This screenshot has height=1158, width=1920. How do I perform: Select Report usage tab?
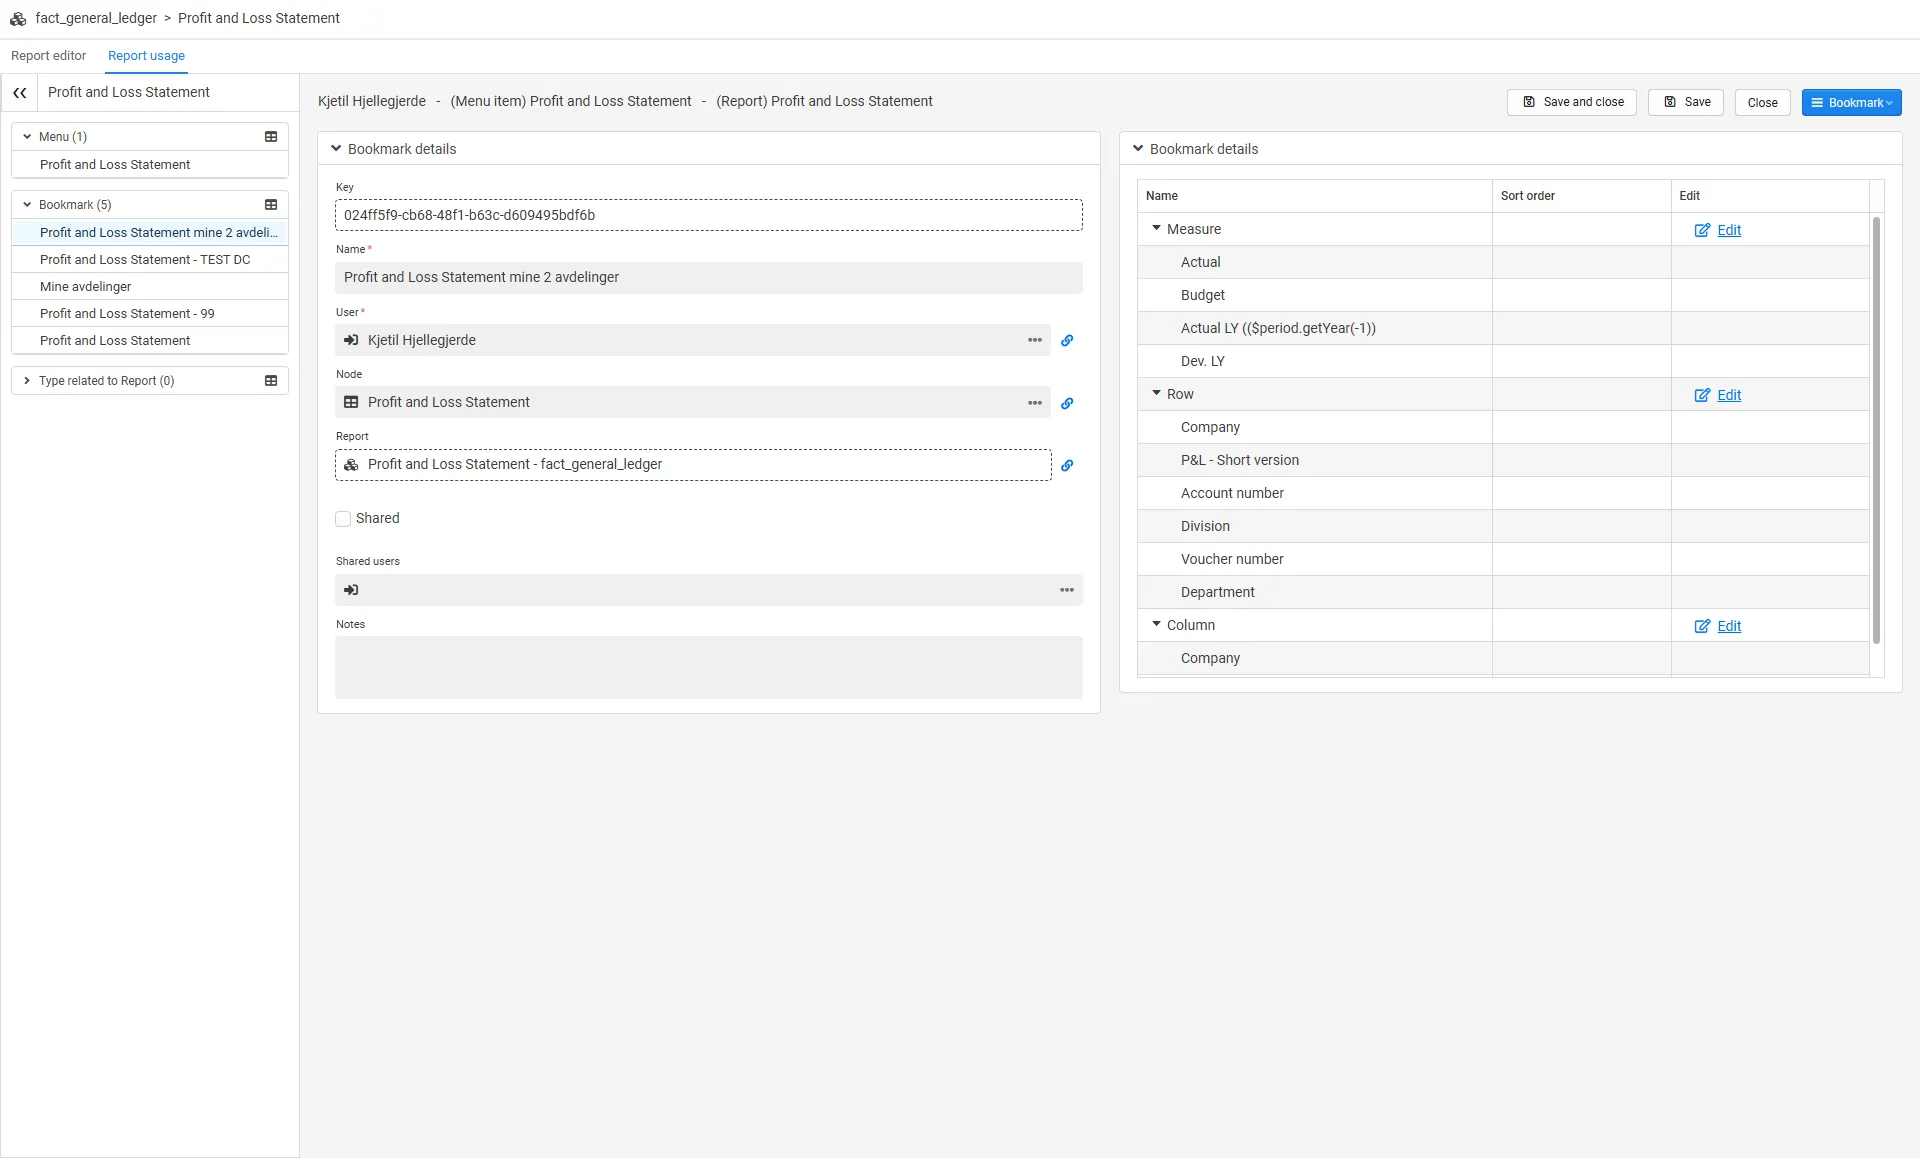pyautogui.click(x=146, y=56)
